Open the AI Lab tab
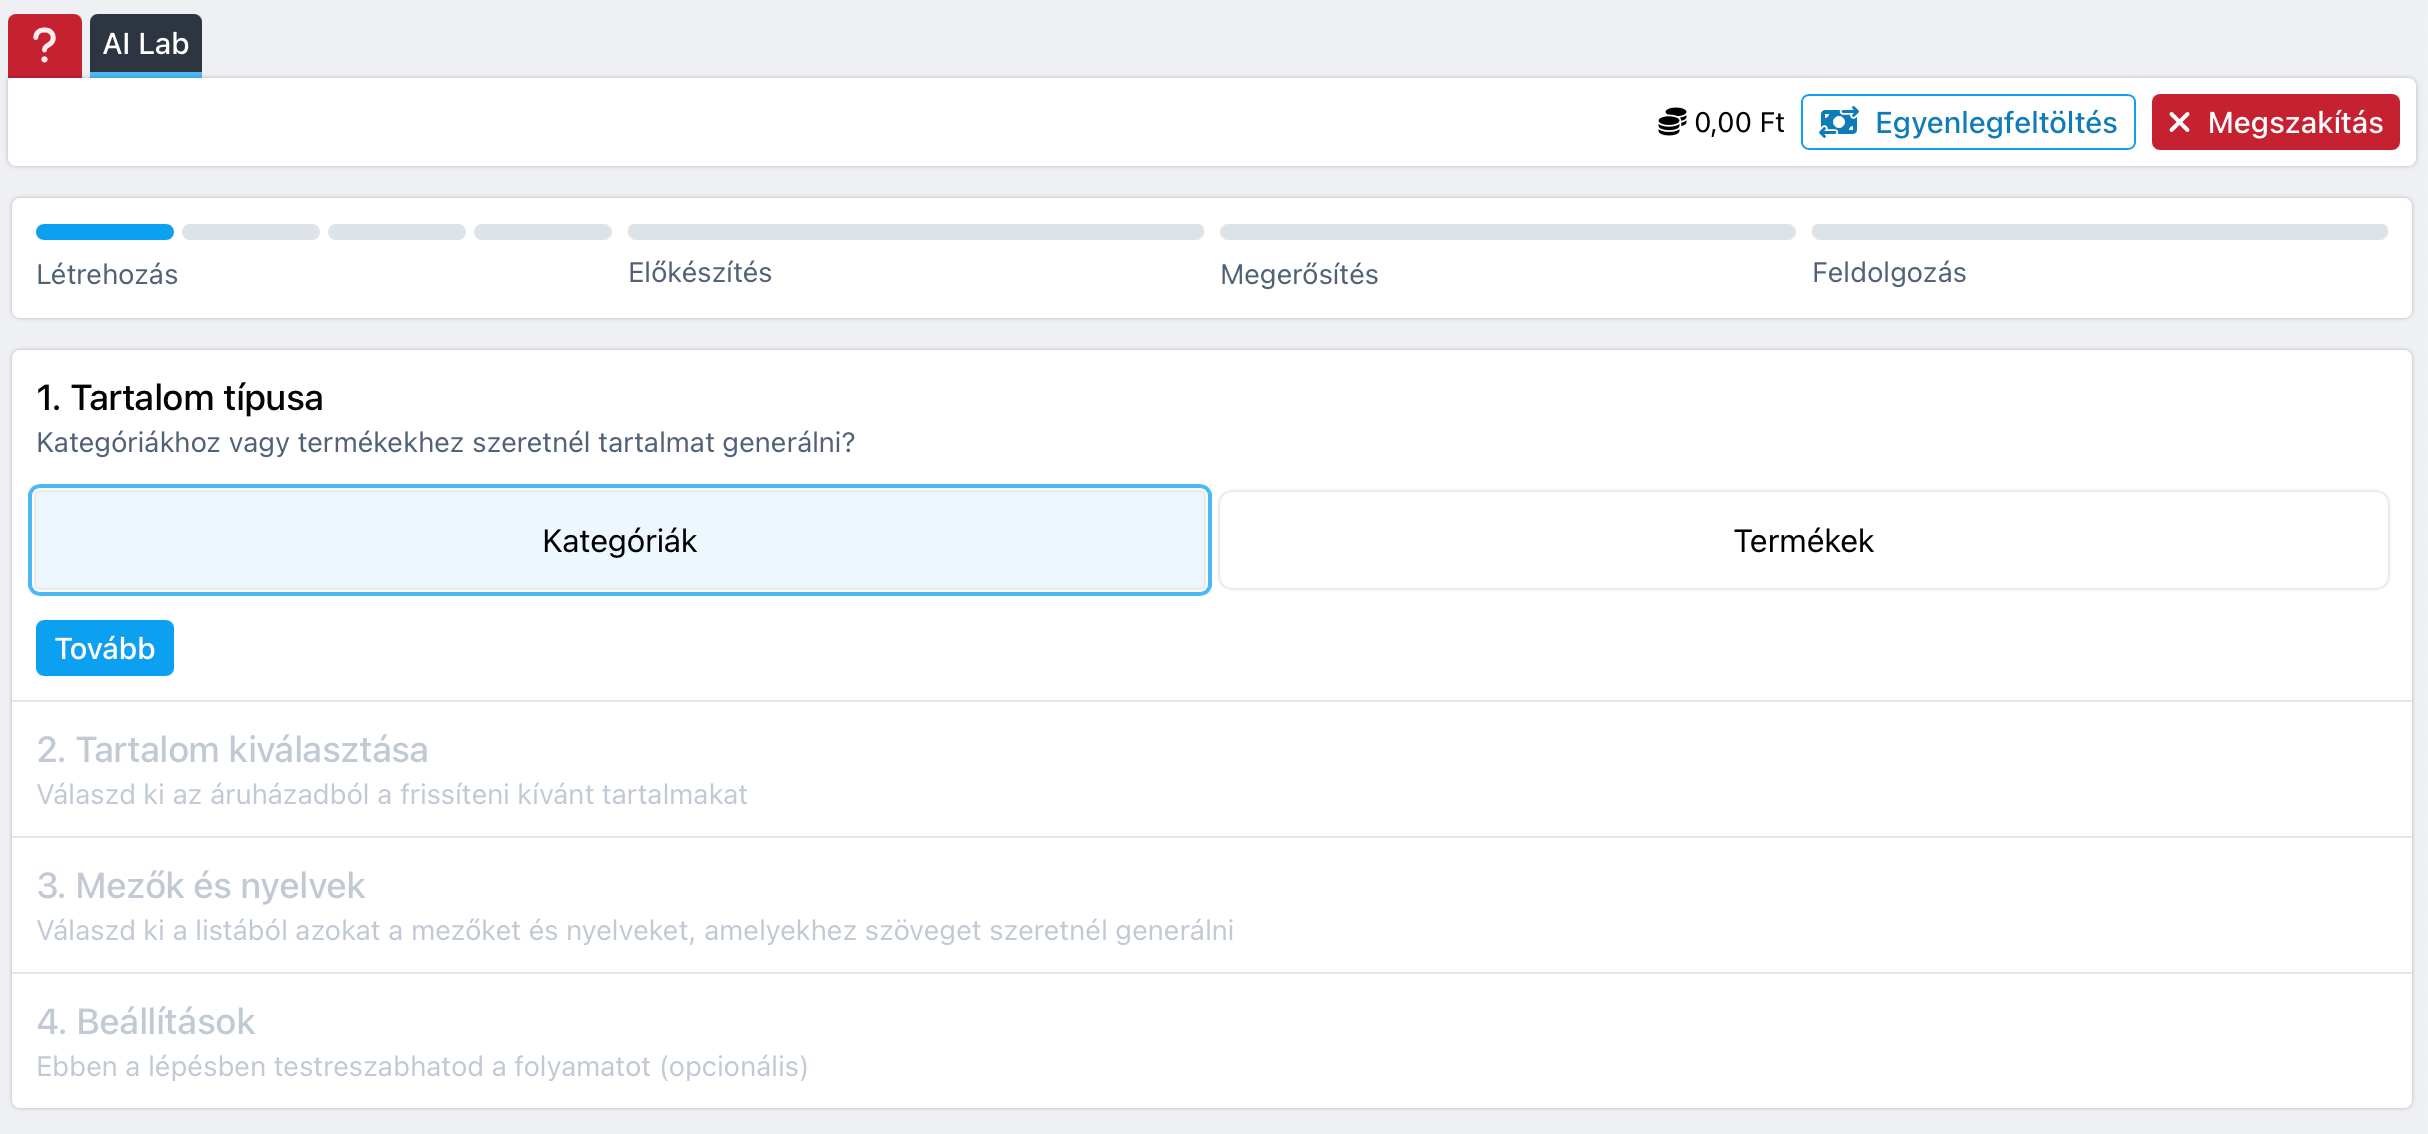 click(x=146, y=45)
